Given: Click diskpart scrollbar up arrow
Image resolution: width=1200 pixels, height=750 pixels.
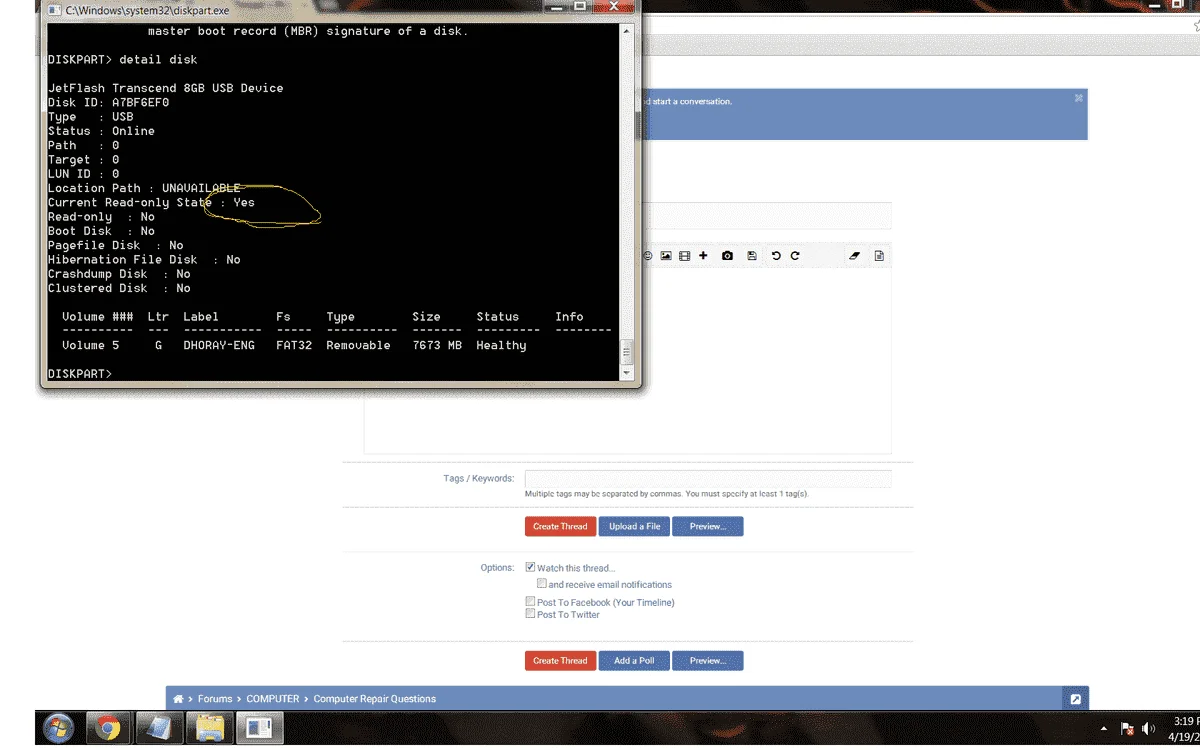Looking at the screenshot, I should pyautogui.click(x=627, y=31).
